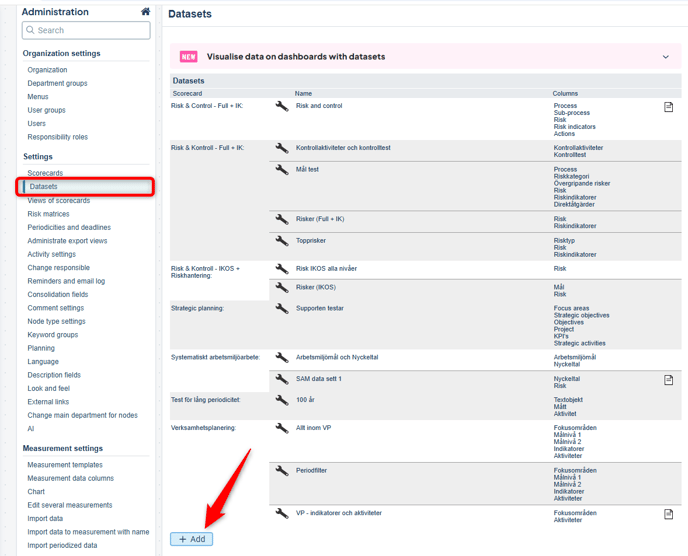Expand the Visualise data on dashboards banner
This screenshot has height=556, width=688.
(x=665, y=57)
